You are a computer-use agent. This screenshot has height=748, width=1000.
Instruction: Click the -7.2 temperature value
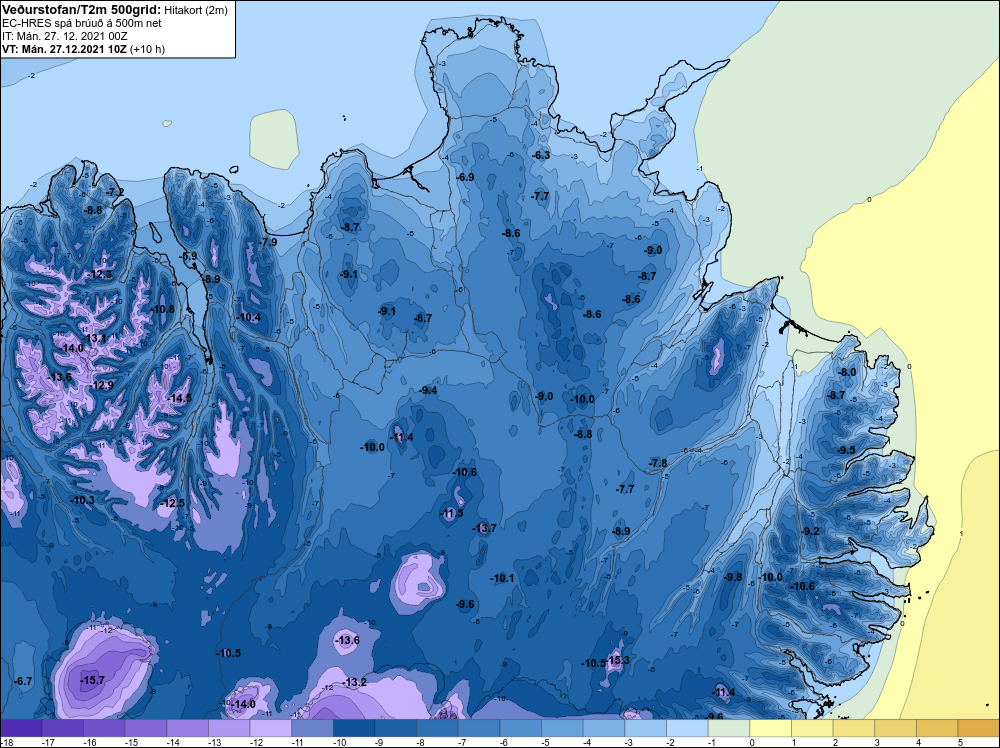(x=115, y=192)
